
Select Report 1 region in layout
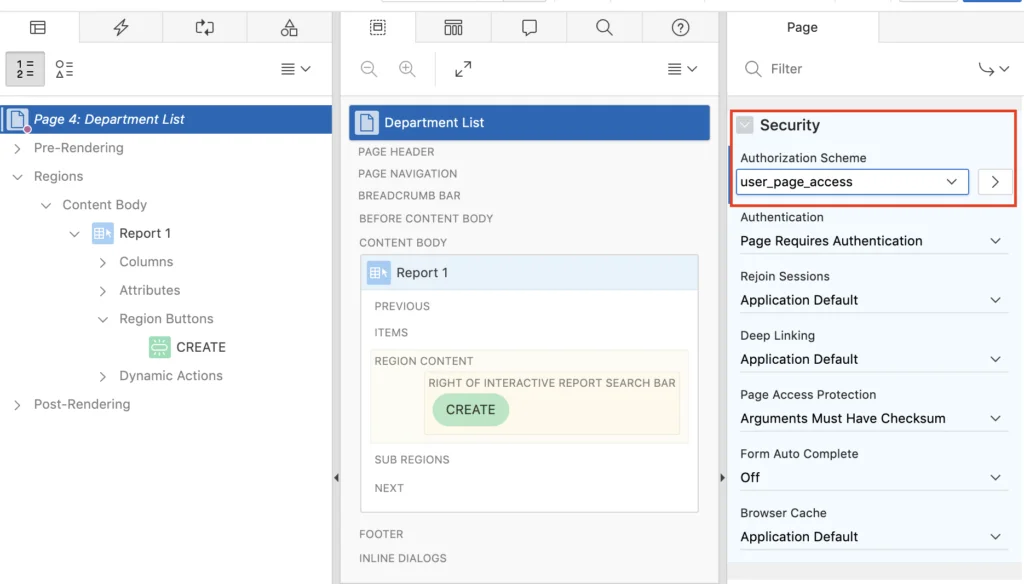pyautogui.click(x=529, y=272)
